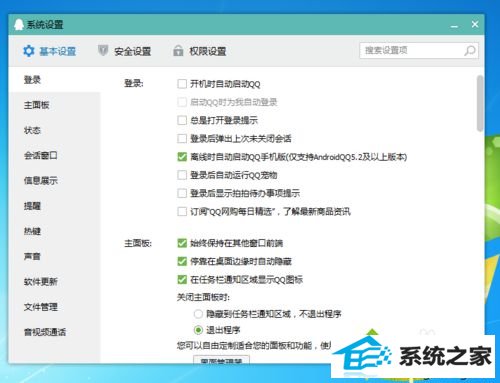Image resolution: width=500 pixels, height=383 pixels.
Task: Open 声音 settings in sidebar
Action: pos(55,256)
